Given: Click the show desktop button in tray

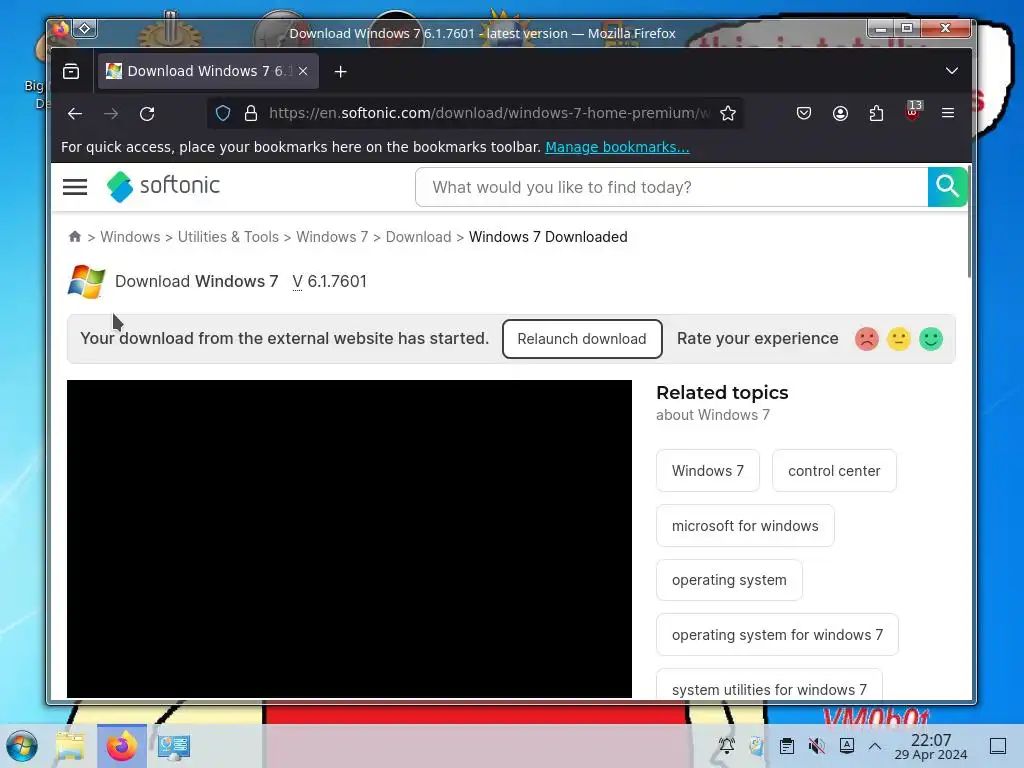Looking at the screenshot, I should coord(998,745).
